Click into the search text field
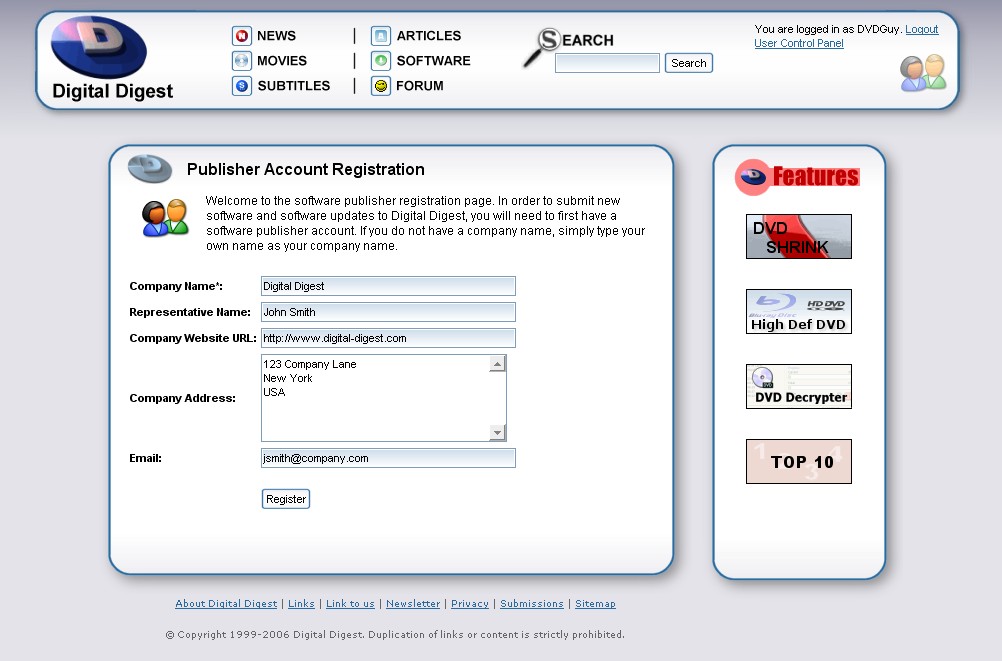This screenshot has width=1002, height=661. coord(607,63)
